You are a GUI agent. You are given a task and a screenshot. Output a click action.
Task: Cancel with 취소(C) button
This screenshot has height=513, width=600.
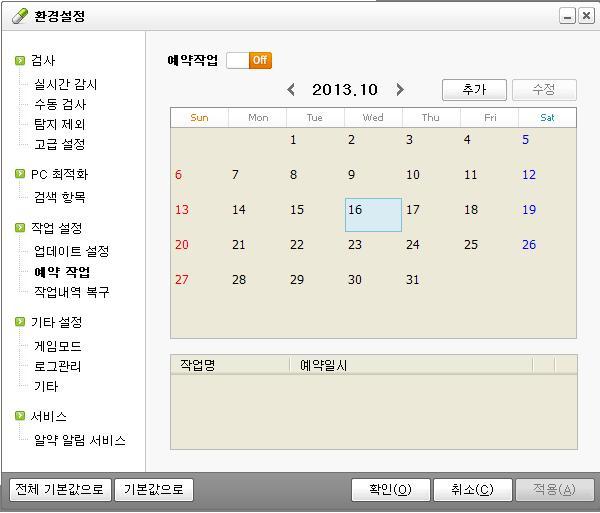[473, 490]
